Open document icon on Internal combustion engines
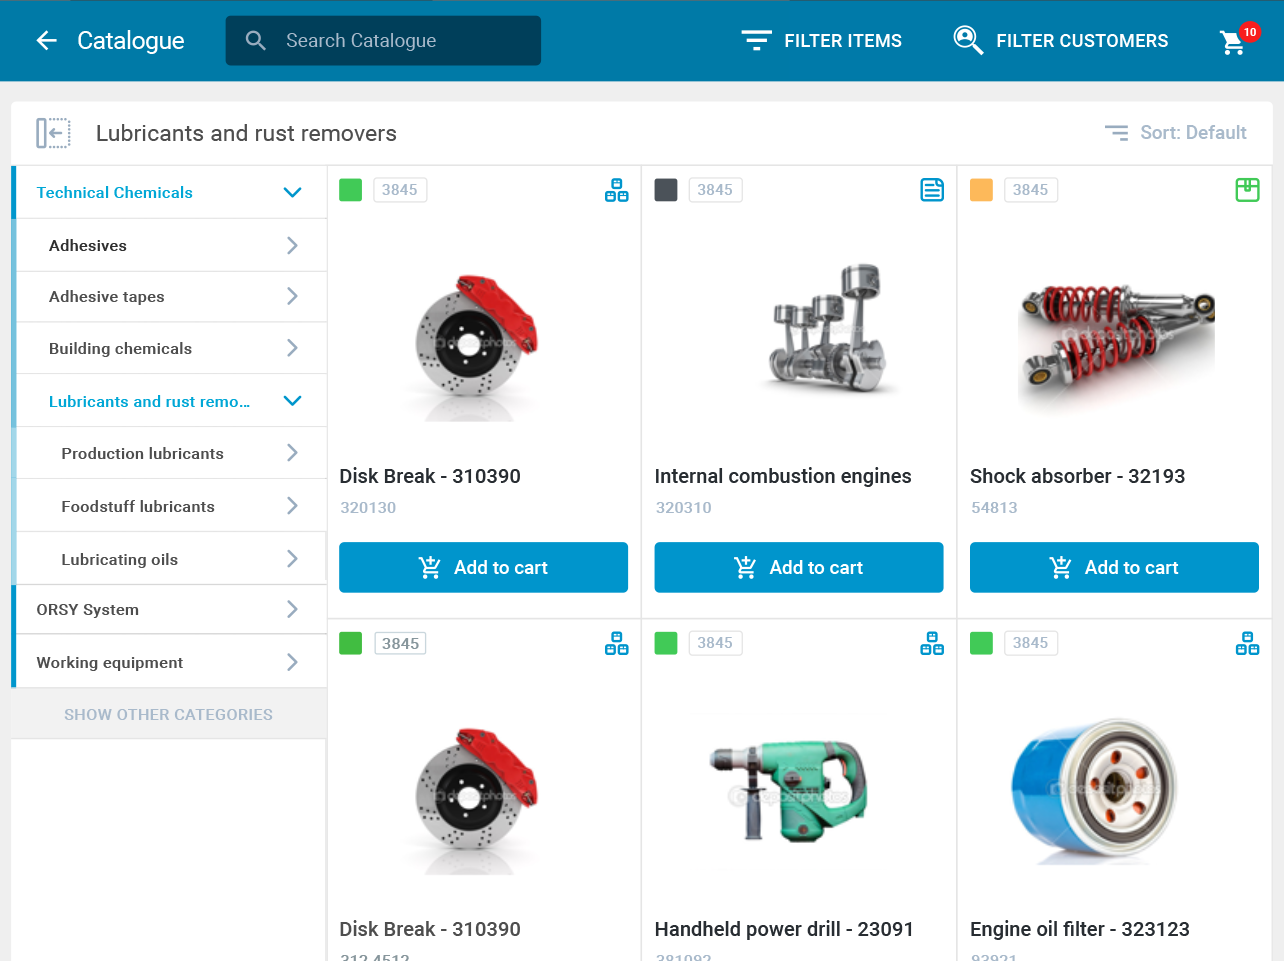 click(x=932, y=190)
